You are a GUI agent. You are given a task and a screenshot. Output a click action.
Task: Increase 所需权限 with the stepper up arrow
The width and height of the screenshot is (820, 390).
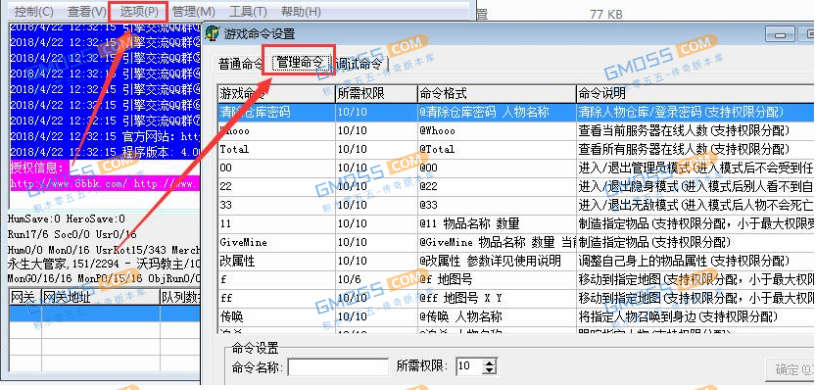coord(489,362)
